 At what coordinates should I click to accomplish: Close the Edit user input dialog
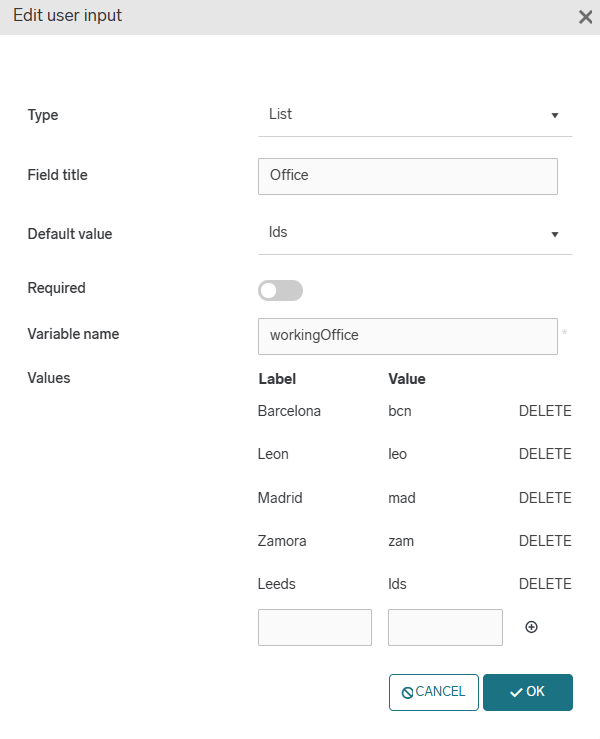[x=586, y=17]
